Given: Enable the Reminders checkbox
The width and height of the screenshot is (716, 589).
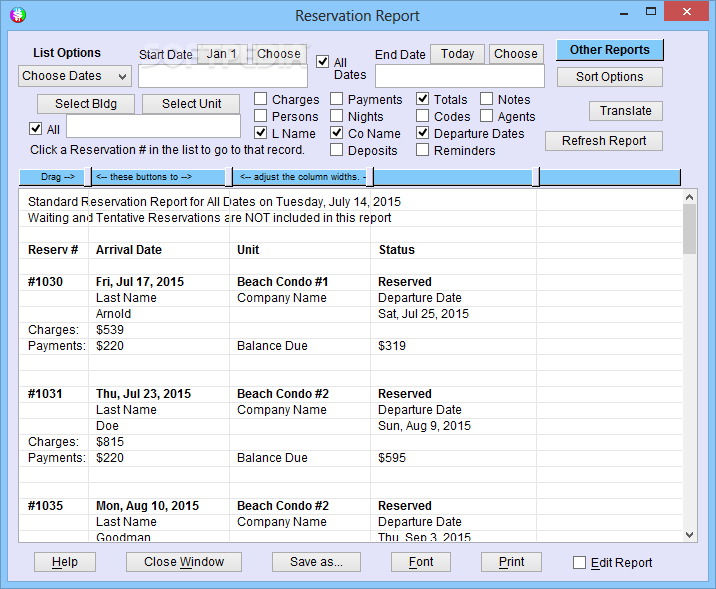Looking at the screenshot, I should (422, 150).
